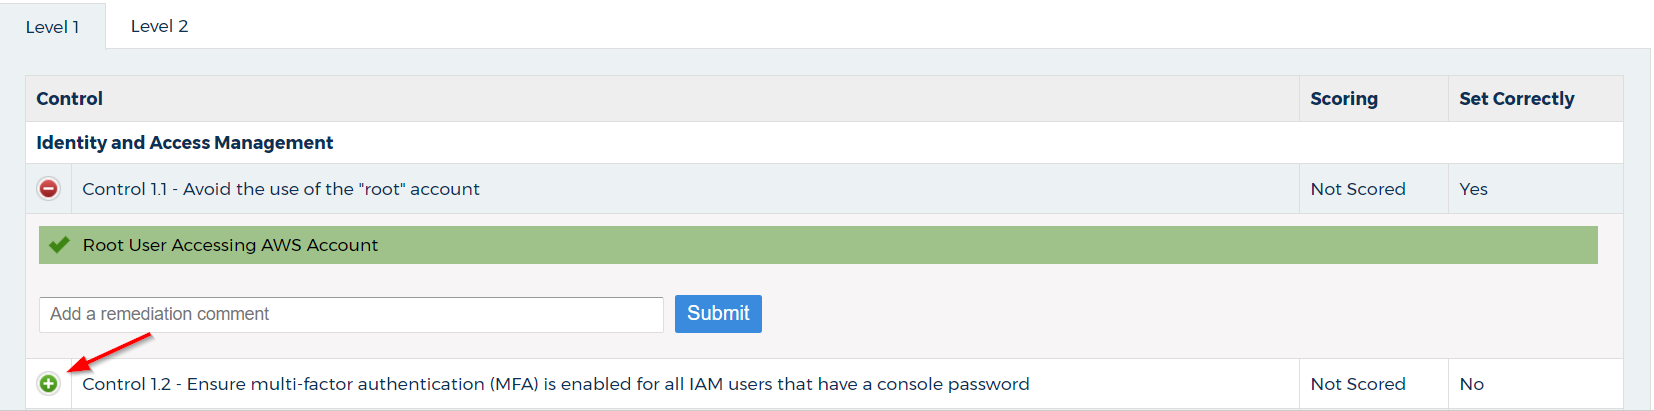Expand Control 1.2 with the green plus icon
This screenshot has height=411, width=1654.
48,383
